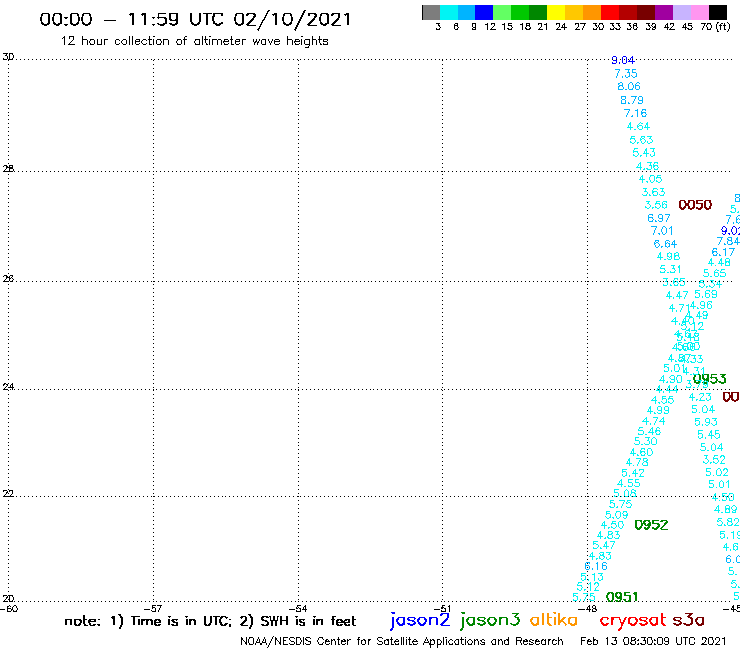Click the dark red time label 0050

tap(695, 205)
